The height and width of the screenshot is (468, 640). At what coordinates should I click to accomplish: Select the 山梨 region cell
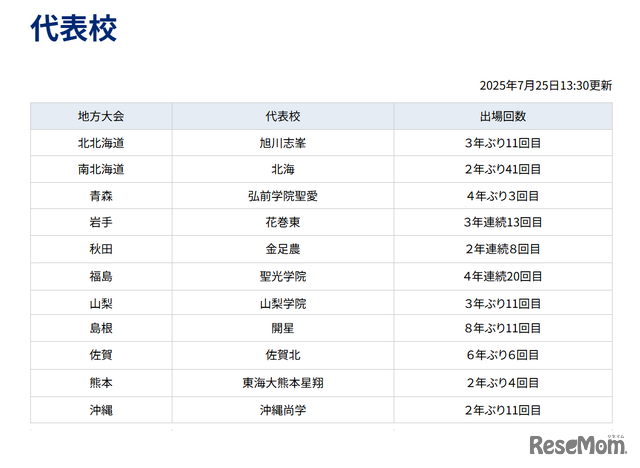101,303
